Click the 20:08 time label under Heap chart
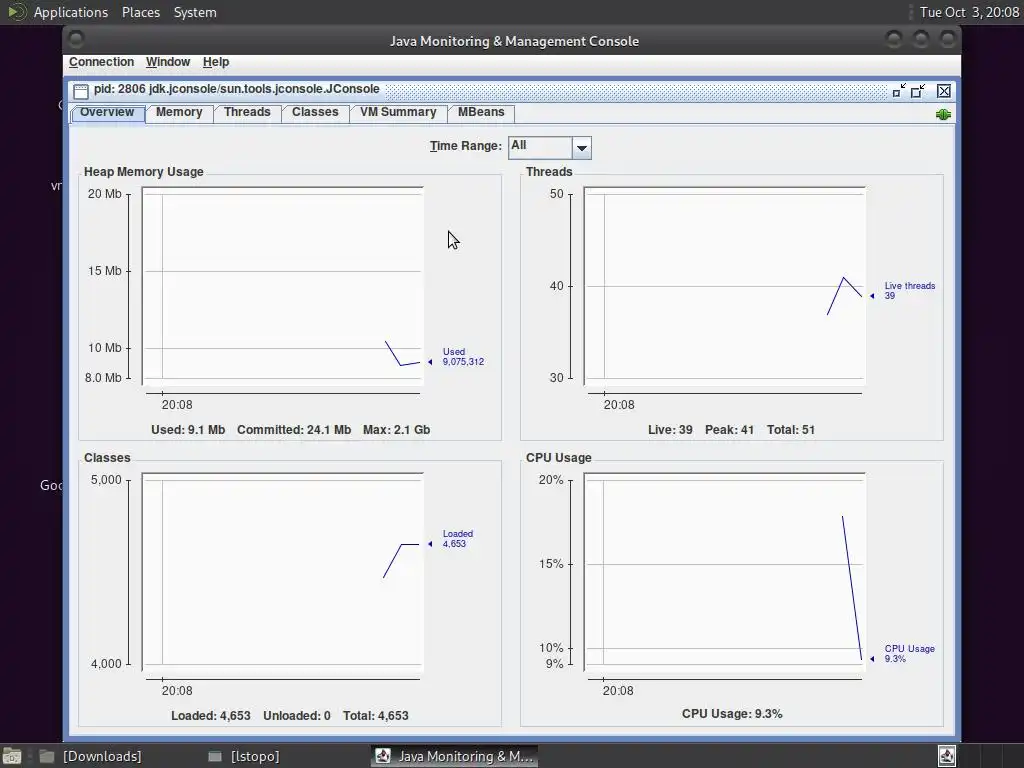This screenshot has width=1024, height=768. (x=177, y=405)
